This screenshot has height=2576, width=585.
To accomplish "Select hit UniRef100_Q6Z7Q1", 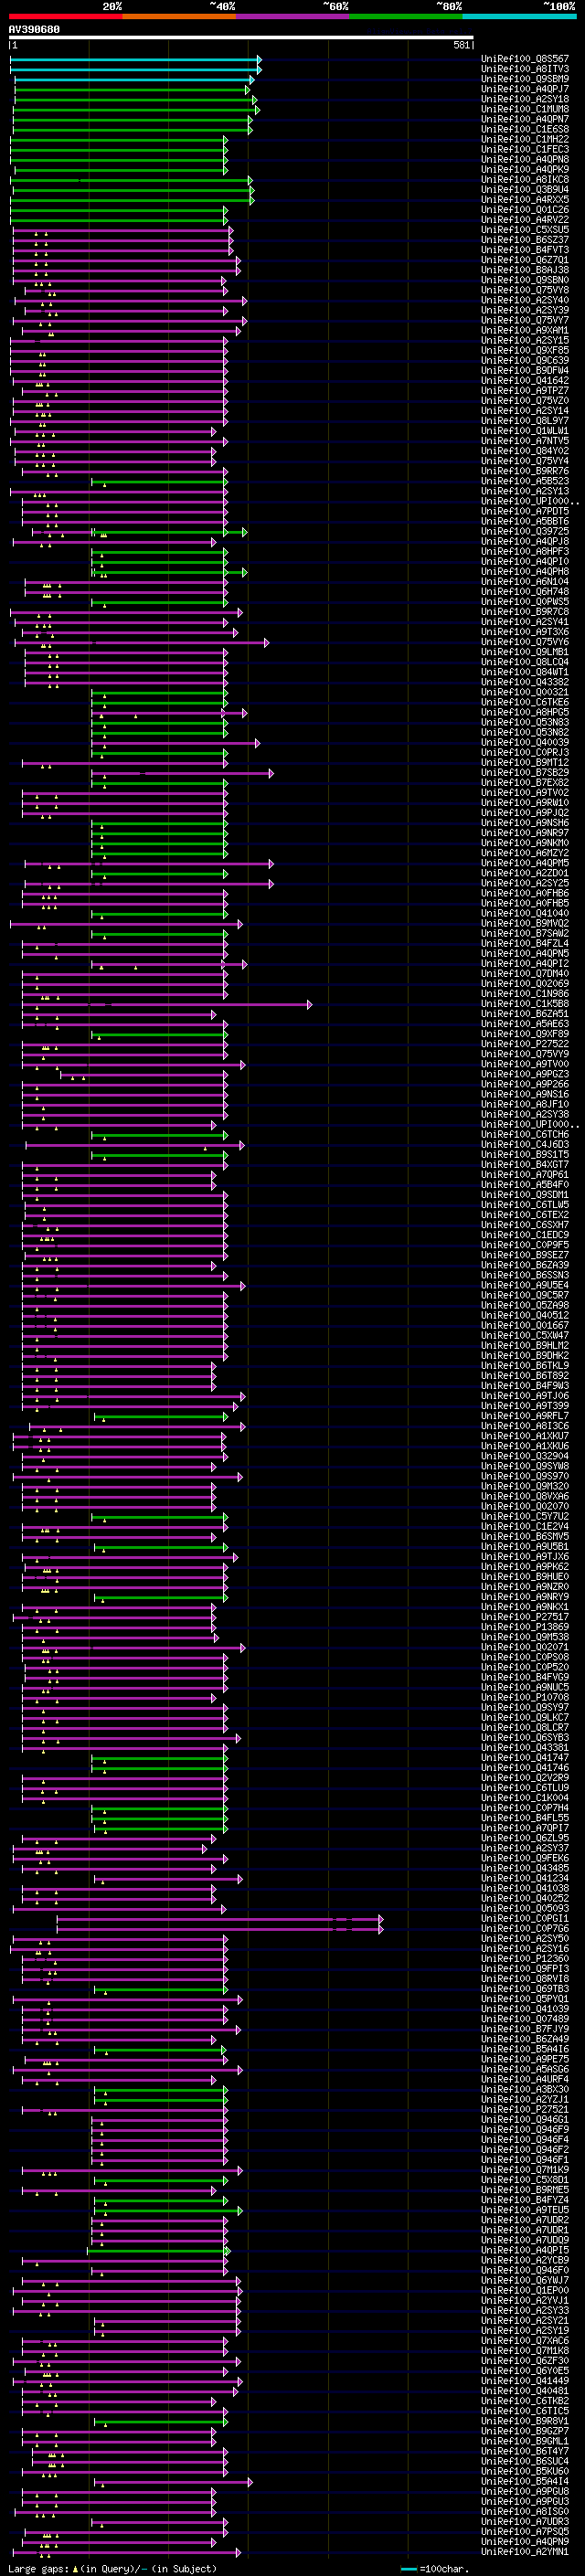I will pyautogui.click(x=525, y=260).
